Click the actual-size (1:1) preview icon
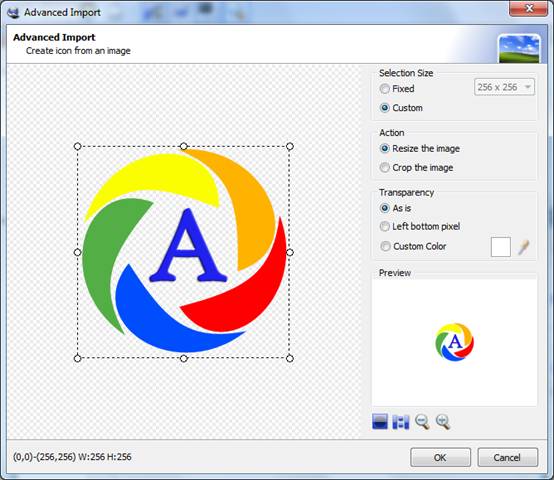The width and height of the screenshot is (554, 480). coord(401,421)
